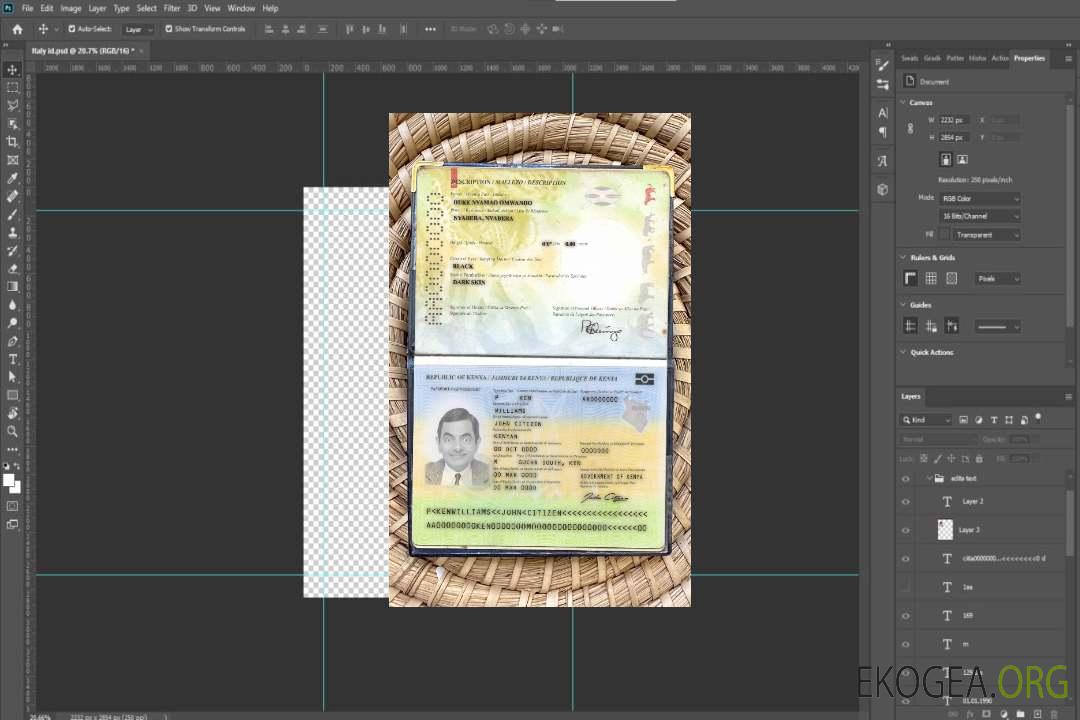
Task: Click the canvas width W field
Action: (x=955, y=120)
